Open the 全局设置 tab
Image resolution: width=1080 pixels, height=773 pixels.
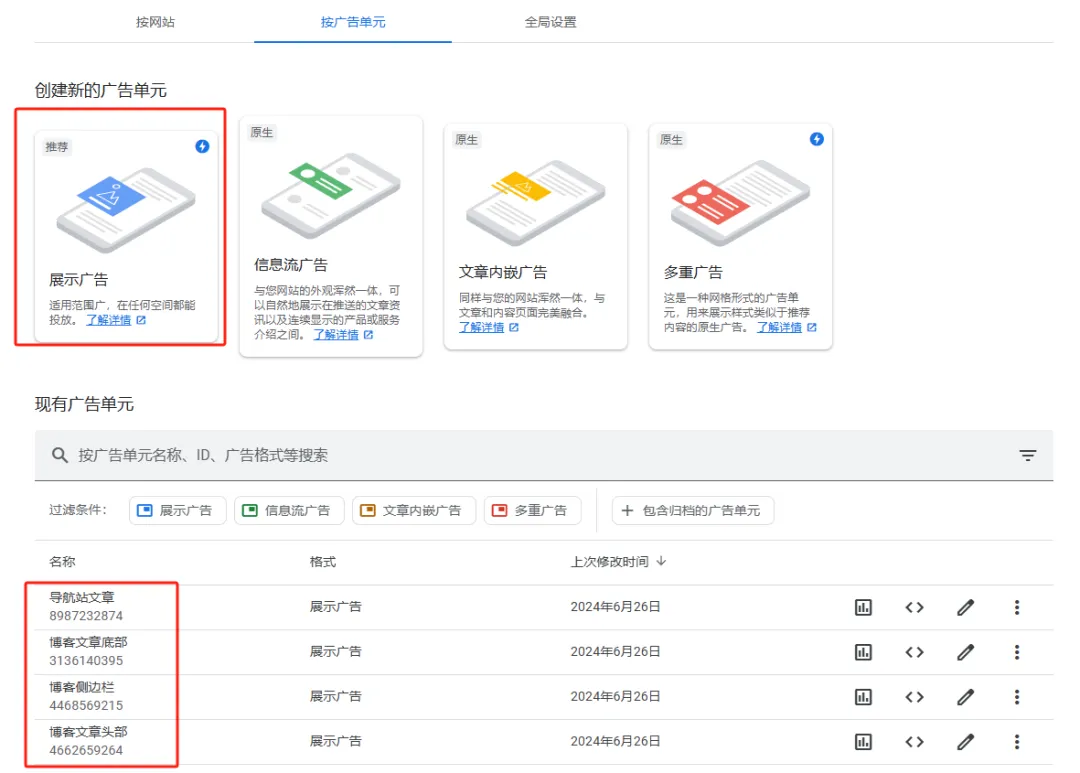[x=547, y=21]
